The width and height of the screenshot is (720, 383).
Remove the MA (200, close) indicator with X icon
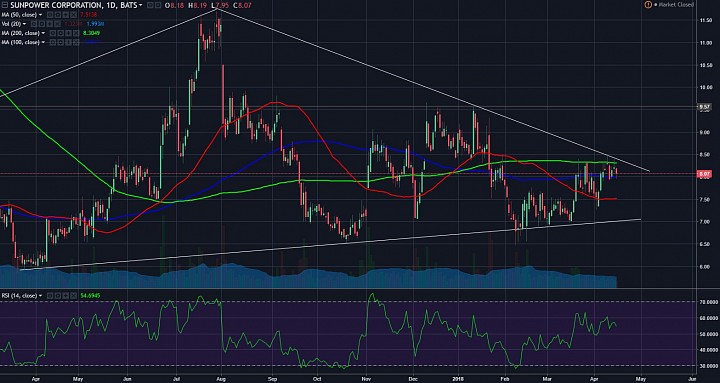tap(76, 33)
